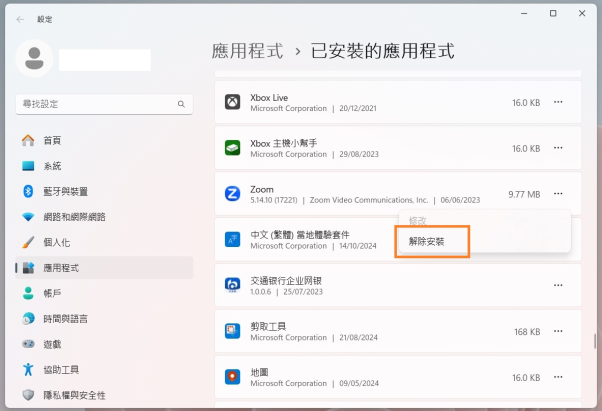
Task: Click the 9.77 MB size value
Action: pos(524,195)
